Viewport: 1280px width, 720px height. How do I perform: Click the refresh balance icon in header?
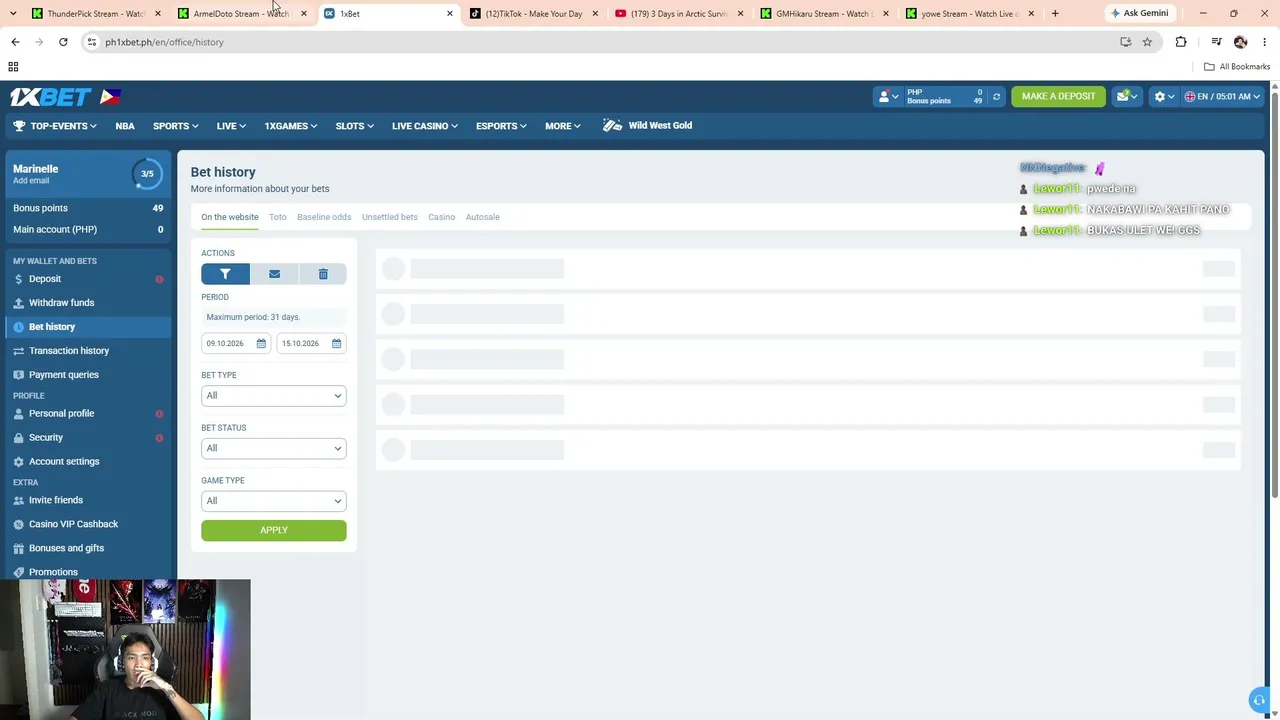click(x=996, y=96)
